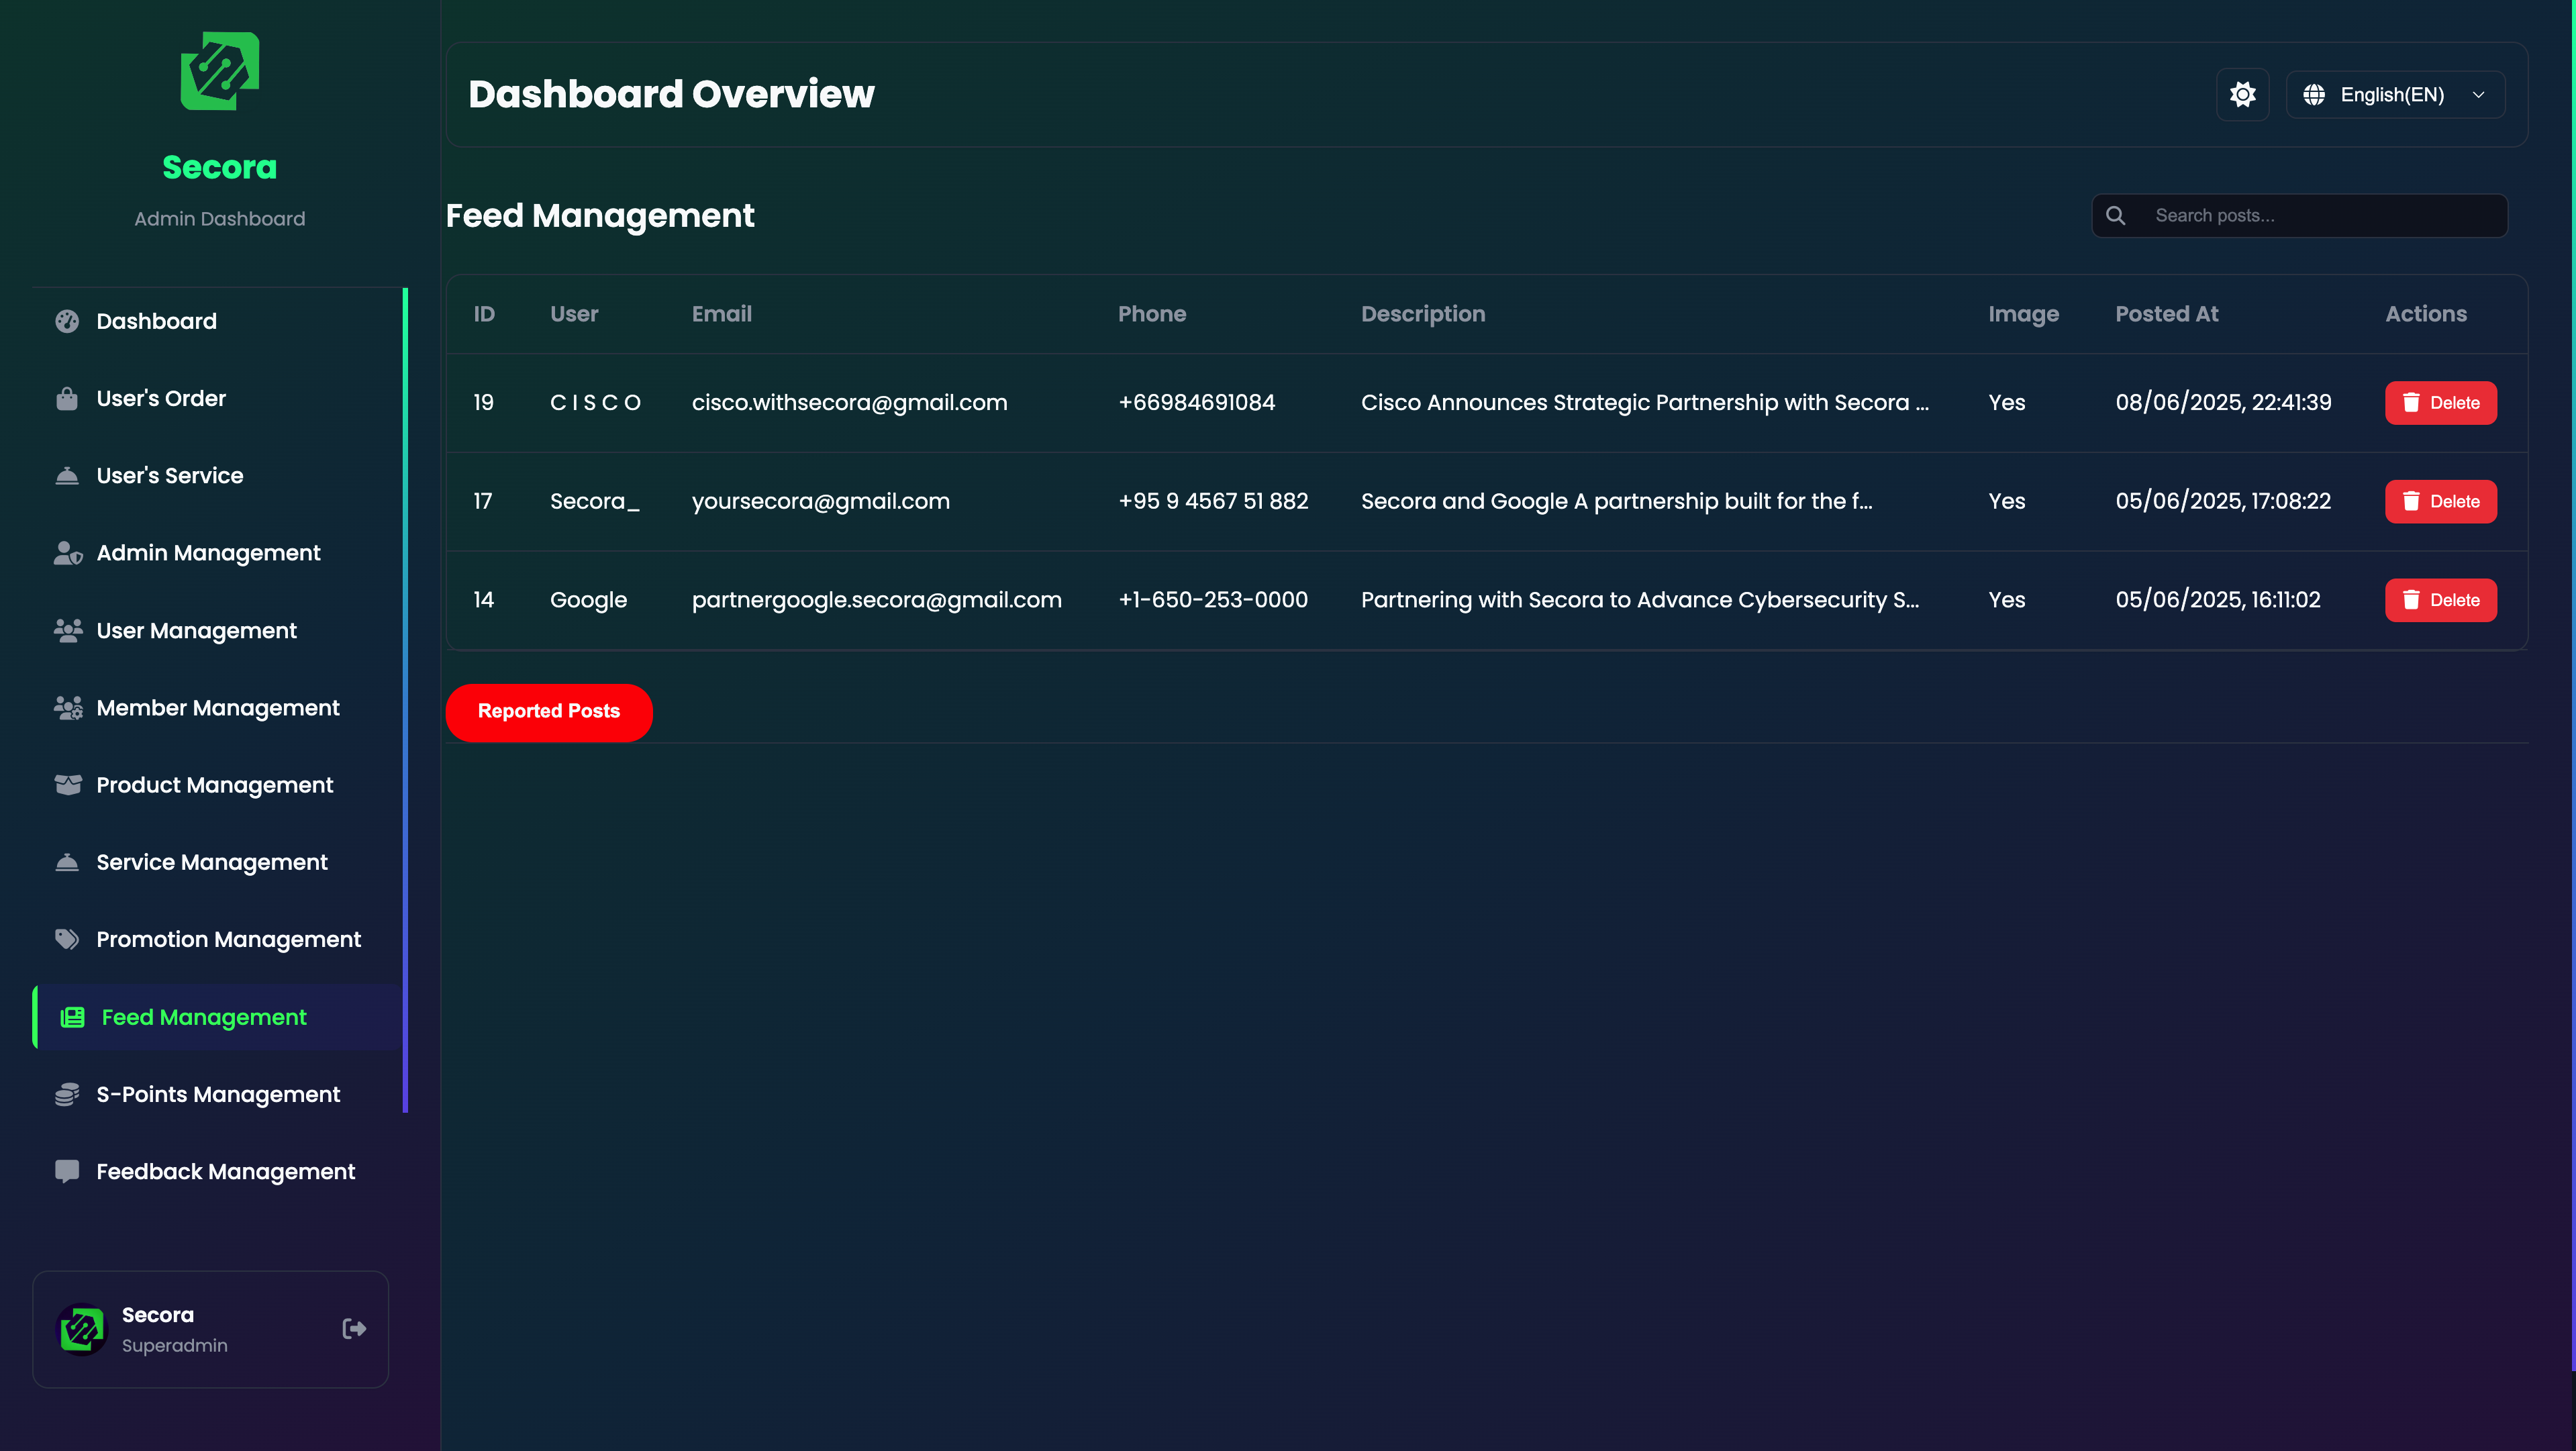Viewport: 2576px width, 1451px height.
Task: Click the logout icon beside Superadmin
Action: click(354, 1328)
